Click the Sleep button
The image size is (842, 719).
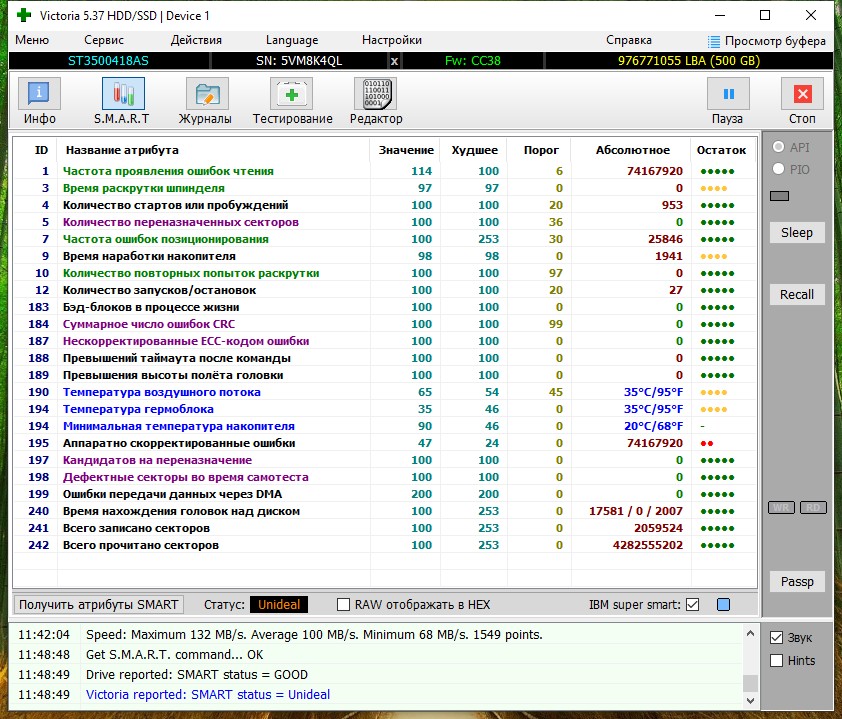pyautogui.click(x=797, y=233)
